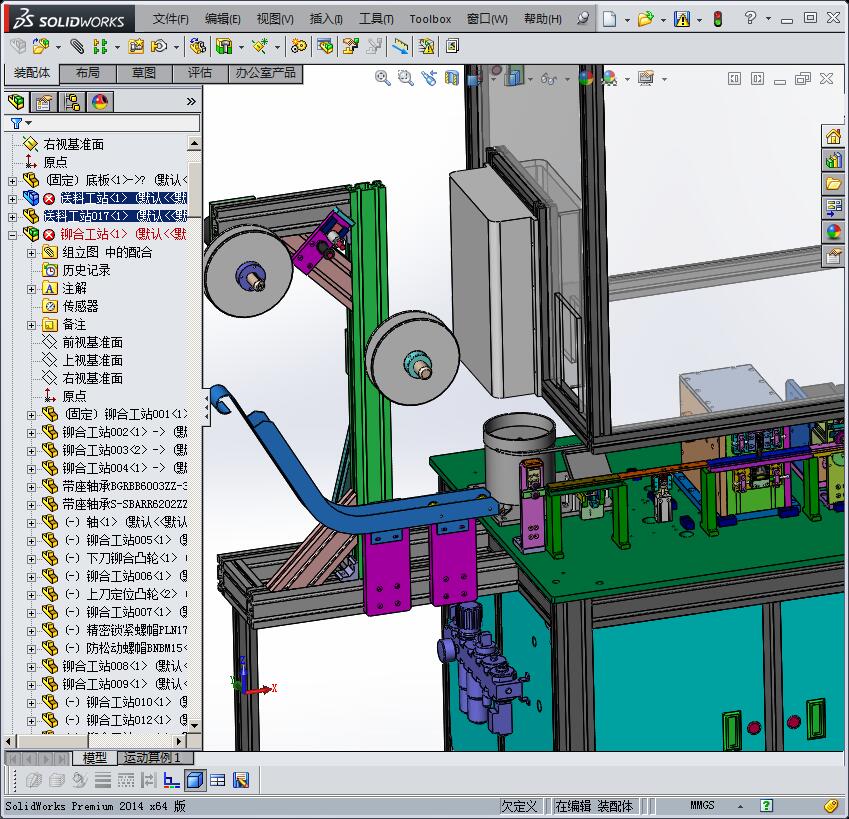Open the Mate tool from the toolbar
This screenshot has height=819, width=849.
click(x=77, y=46)
